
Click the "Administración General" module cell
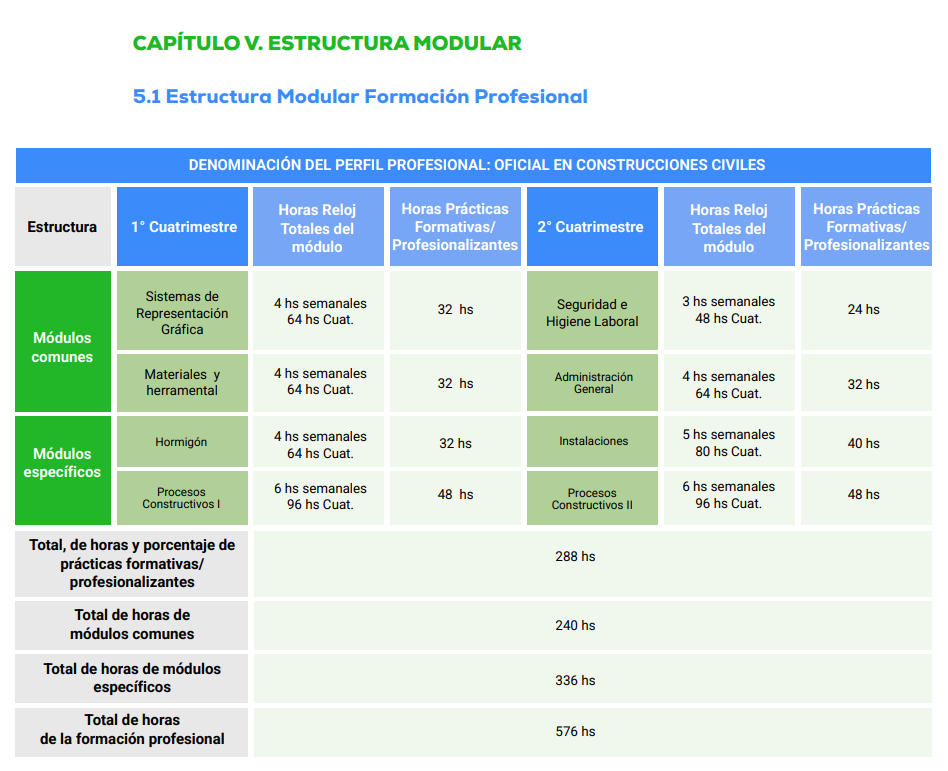click(x=592, y=383)
